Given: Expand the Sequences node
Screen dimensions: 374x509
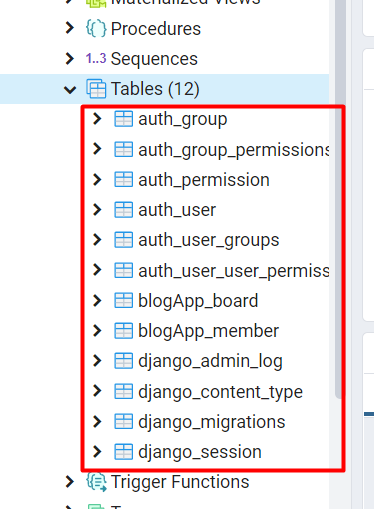Looking at the screenshot, I should coord(69,58).
